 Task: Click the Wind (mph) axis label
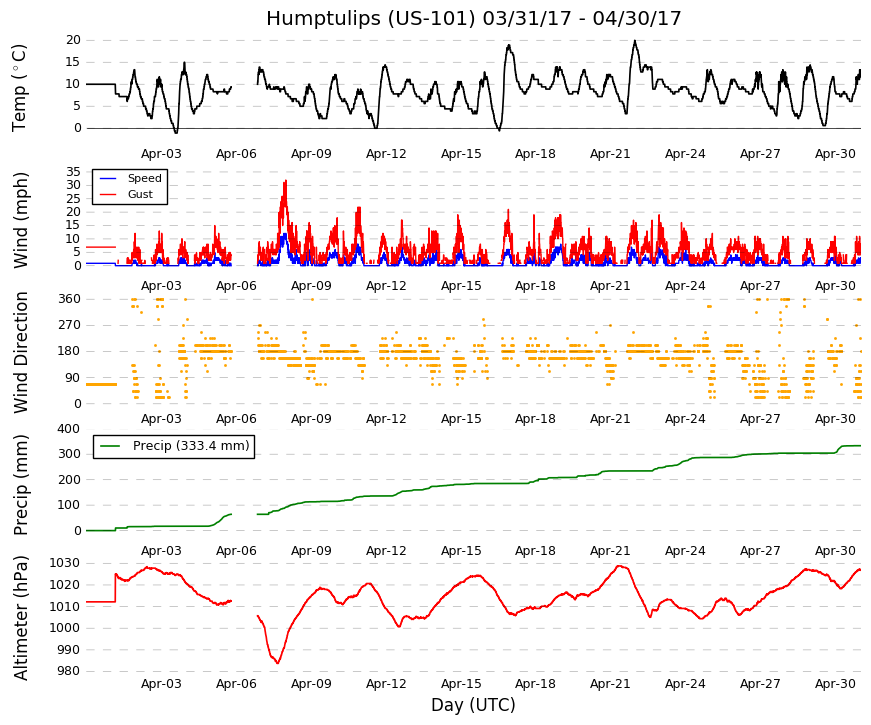click(x=20, y=220)
